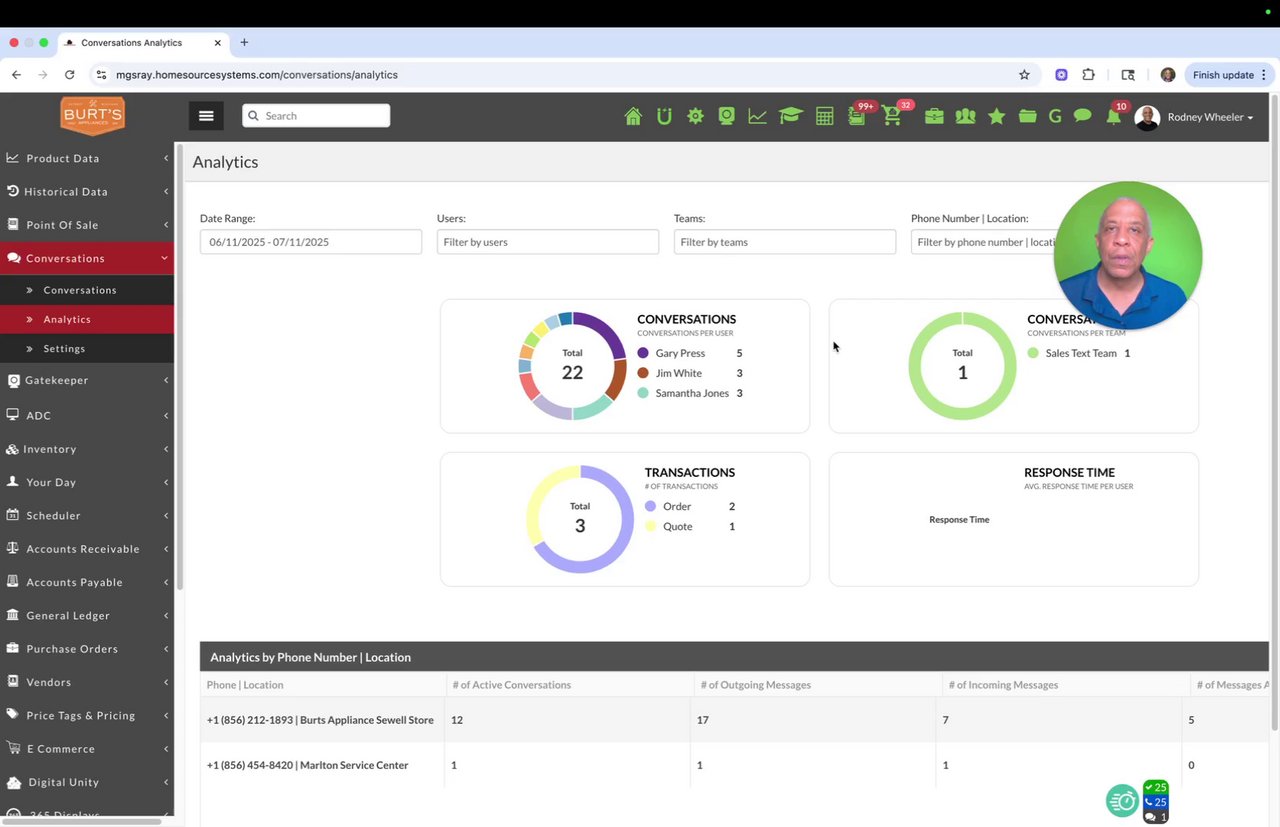Screen dimensions: 1280x827
Task: Expand the Accounts Payable sidebar menu
Action: coord(87,582)
